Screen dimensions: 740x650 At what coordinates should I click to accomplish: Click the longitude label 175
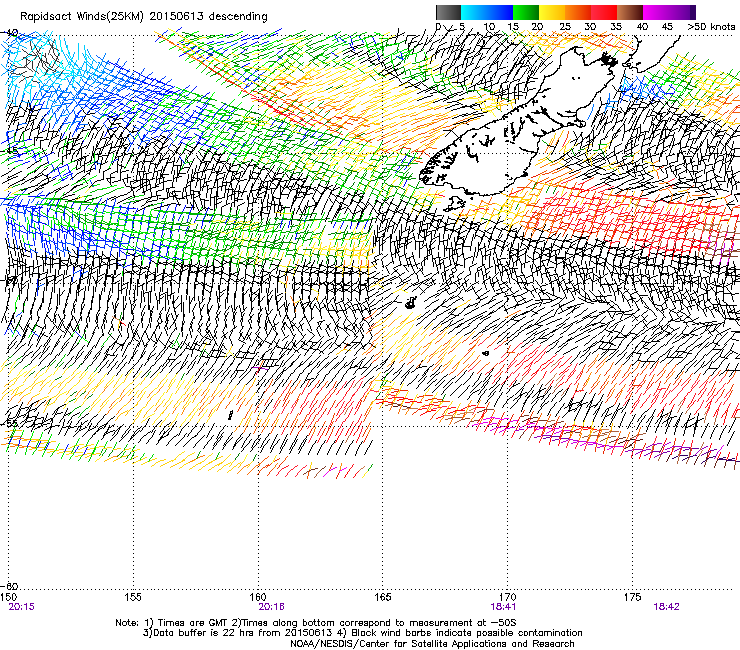tap(632, 597)
